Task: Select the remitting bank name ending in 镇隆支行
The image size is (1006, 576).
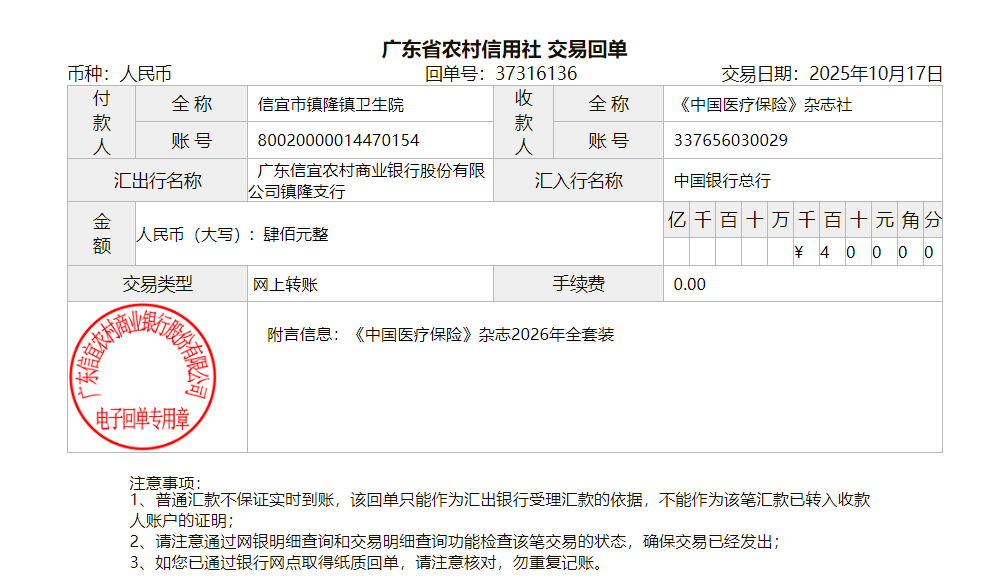Action: (371, 181)
